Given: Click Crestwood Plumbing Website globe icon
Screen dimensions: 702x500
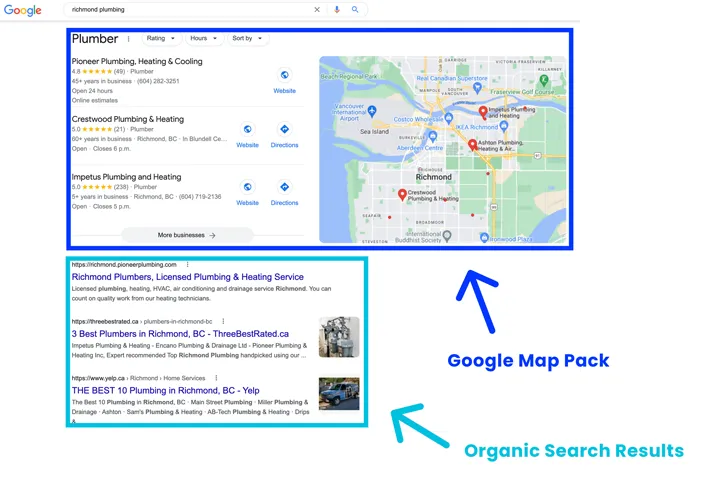Looking at the screenshot, I should tap(247, 129).
